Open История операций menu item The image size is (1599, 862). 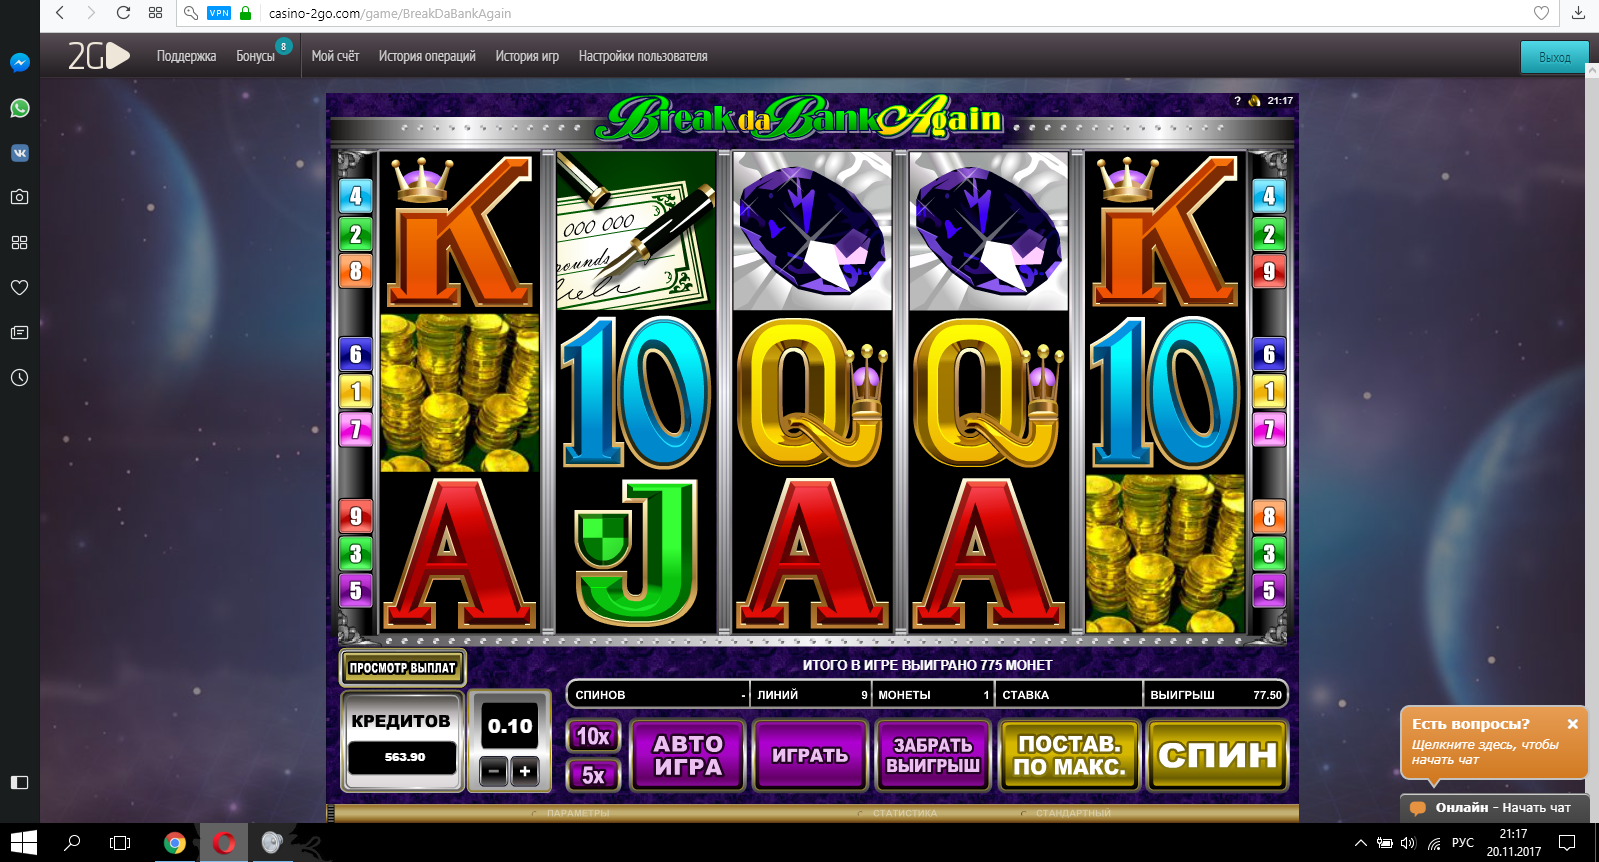point(427,56)
